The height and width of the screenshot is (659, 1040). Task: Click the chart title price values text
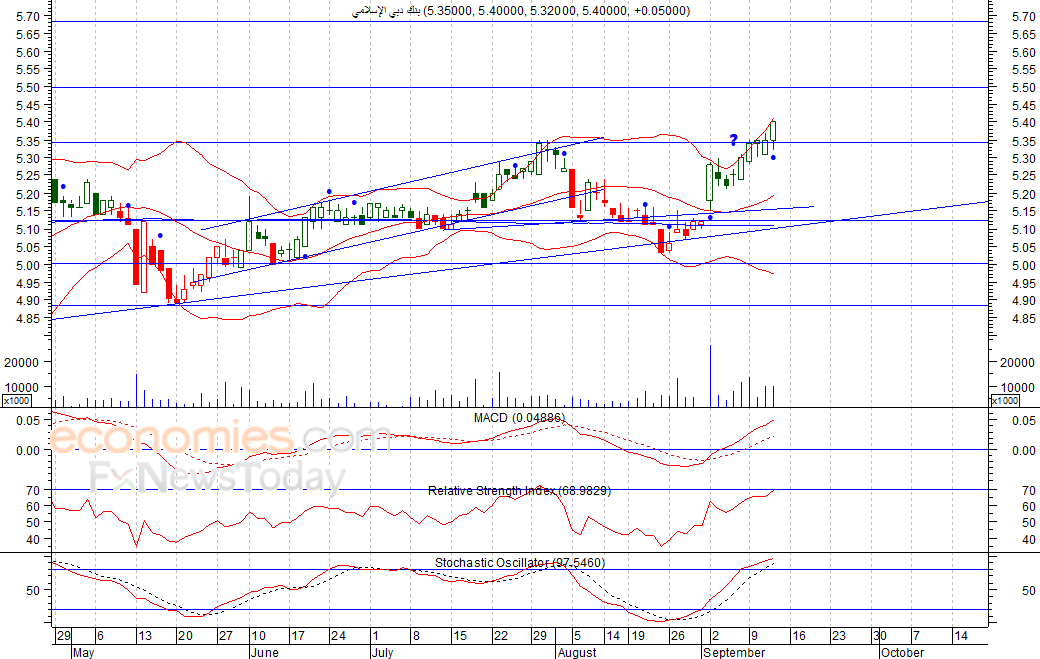tap(557, 11)
